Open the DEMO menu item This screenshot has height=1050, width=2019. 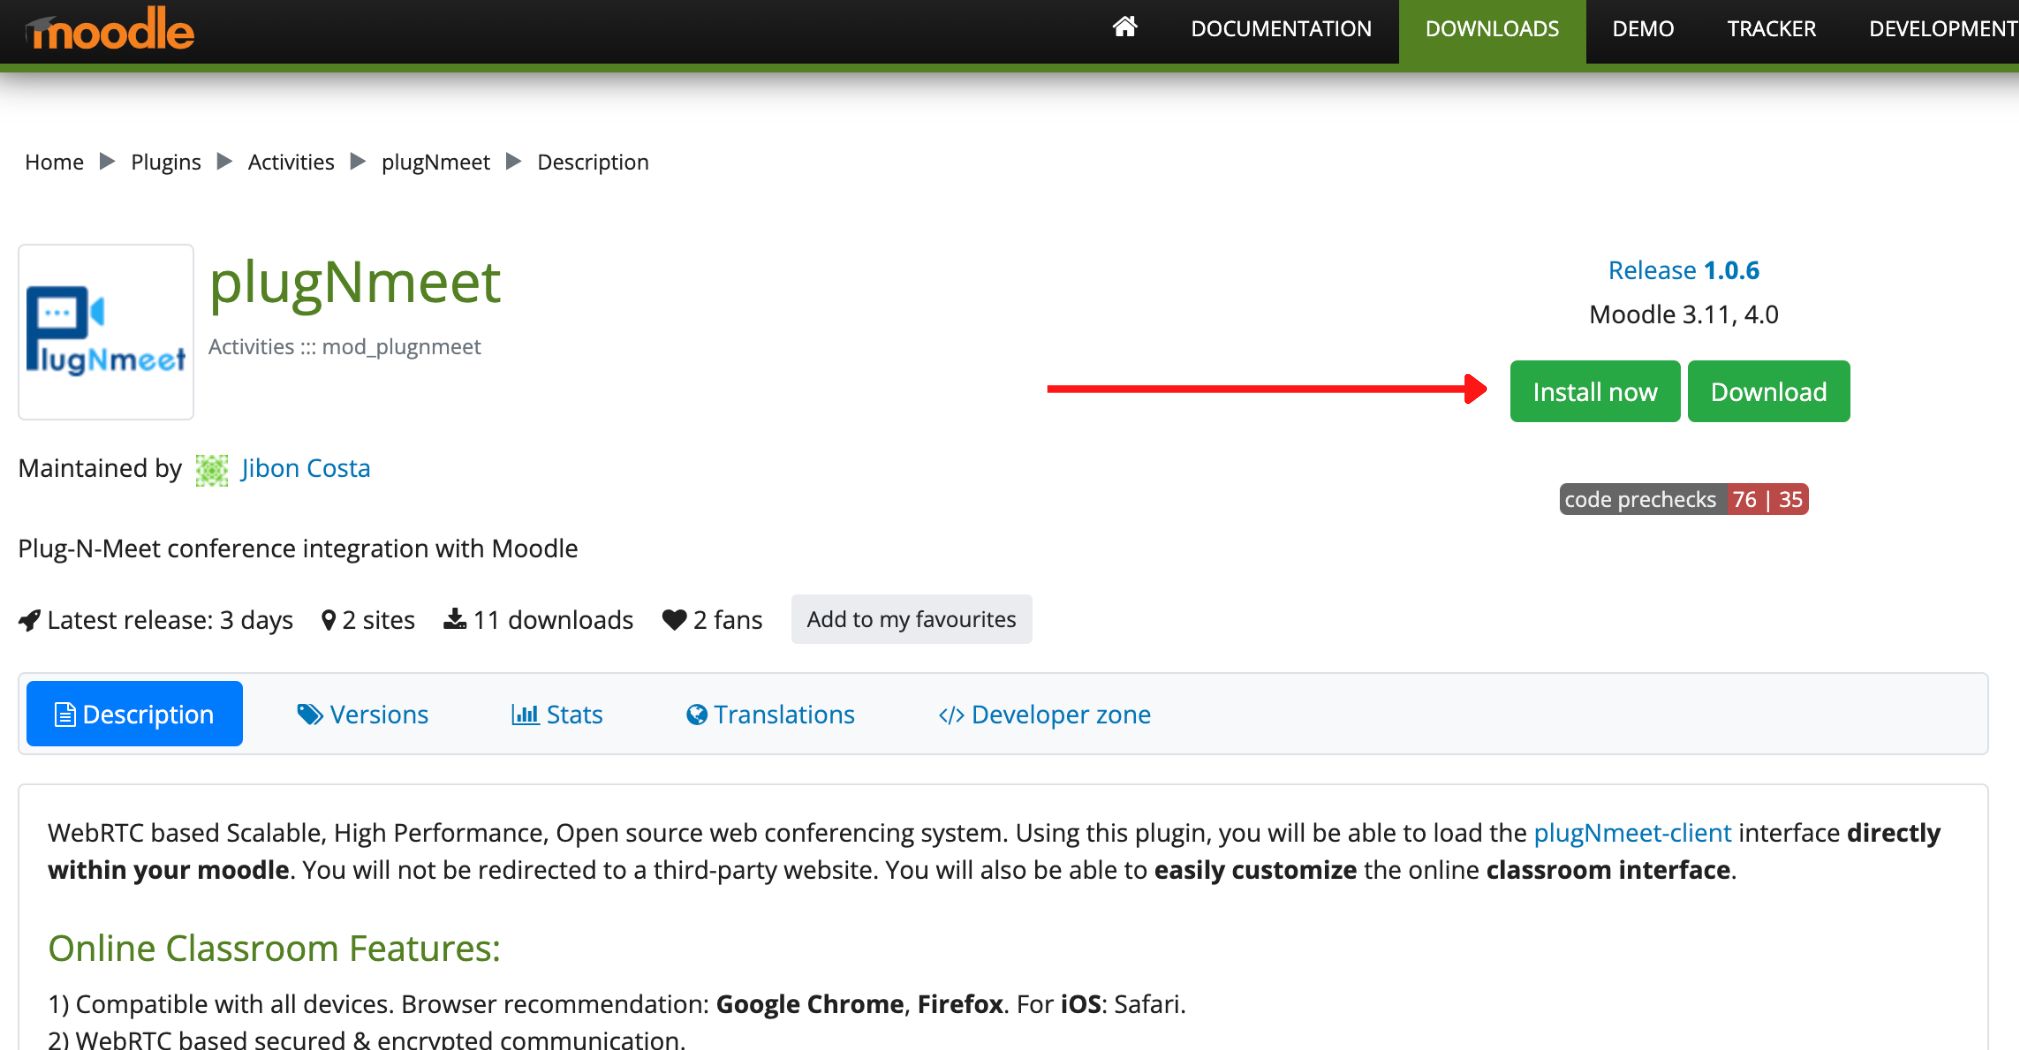pyautogui.click(x=1642, y=28)
